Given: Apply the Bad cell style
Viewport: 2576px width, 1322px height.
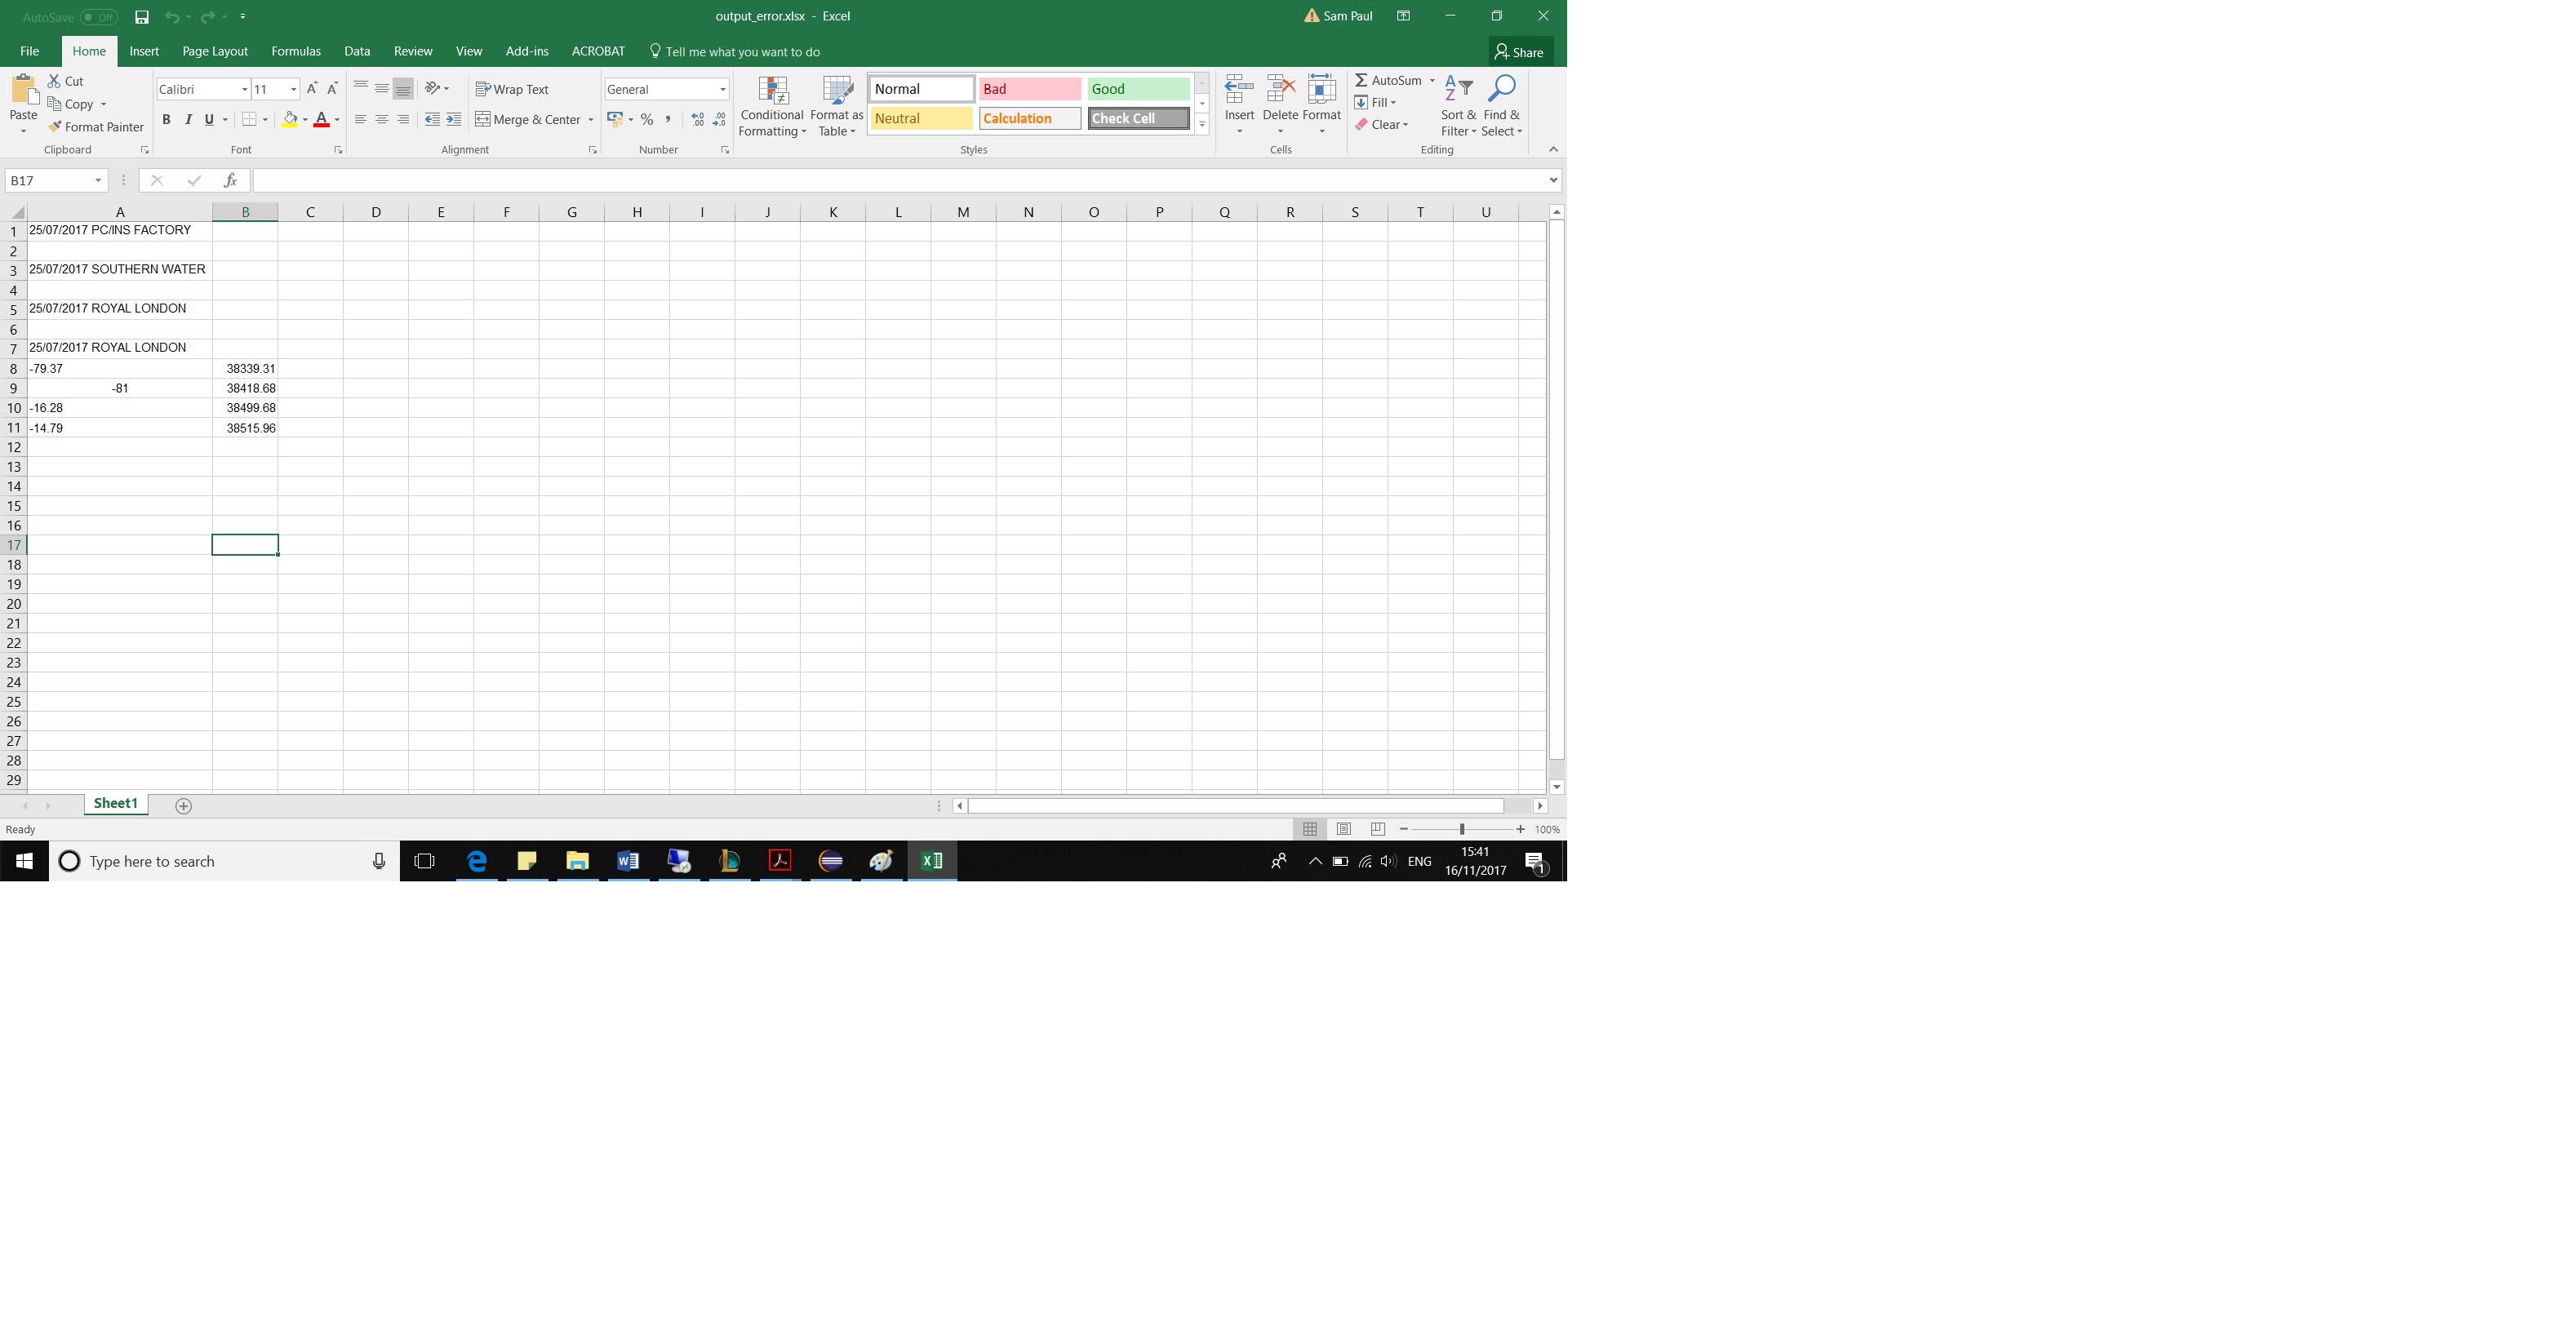Looking at the screenshot, I should coord(1029,88).
